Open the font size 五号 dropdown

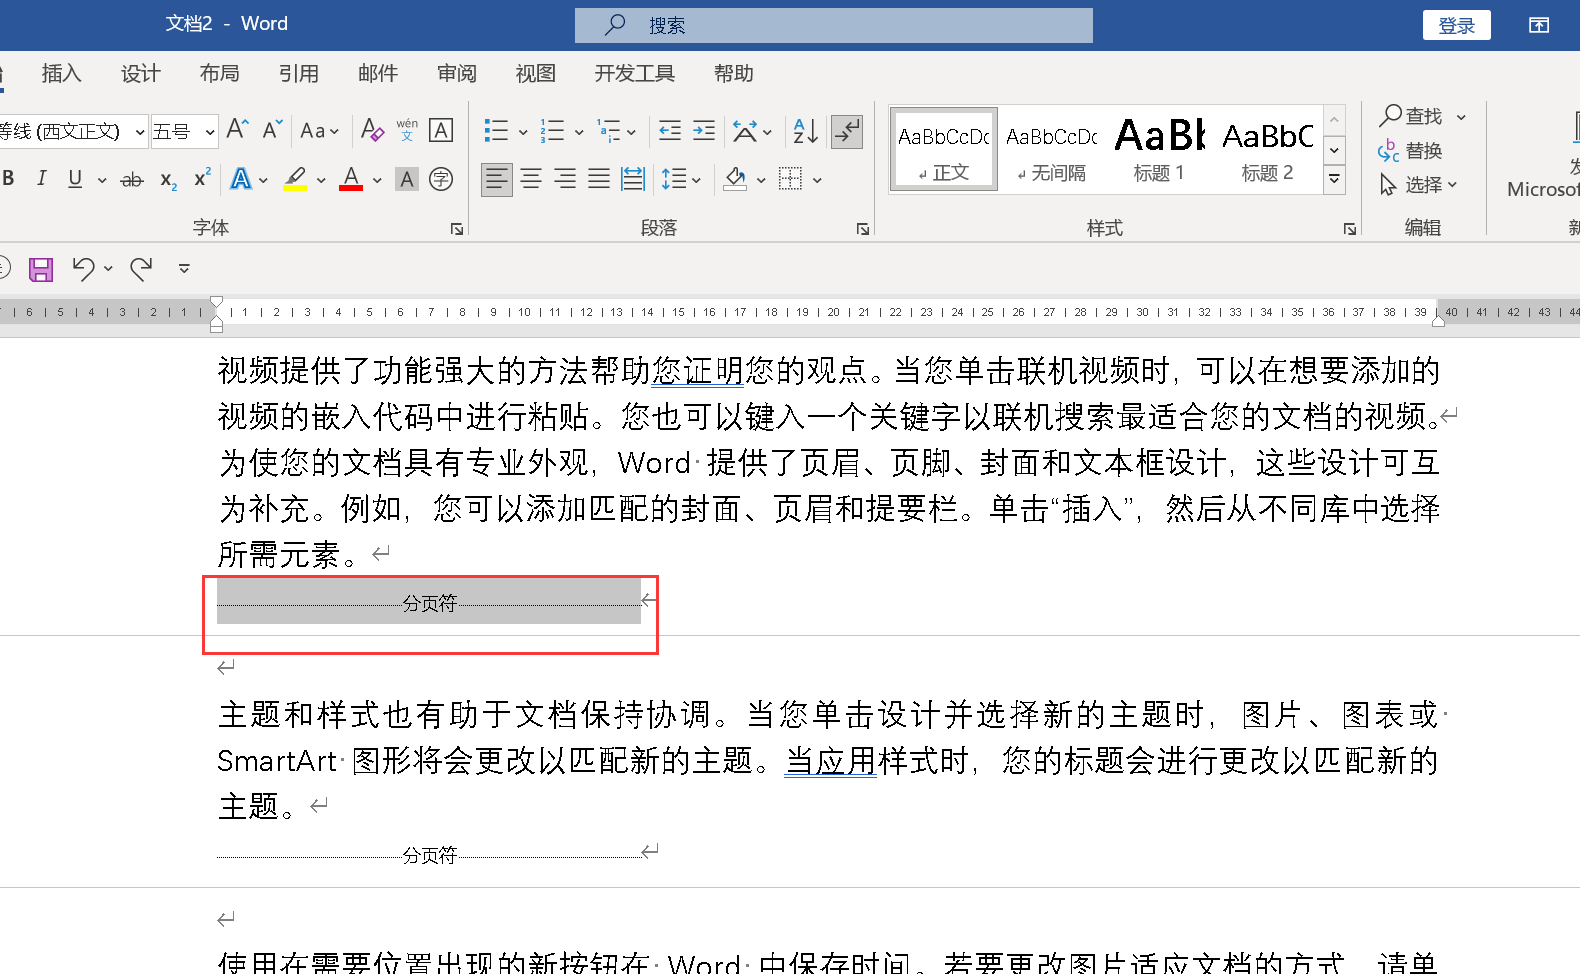click(209, 132)
